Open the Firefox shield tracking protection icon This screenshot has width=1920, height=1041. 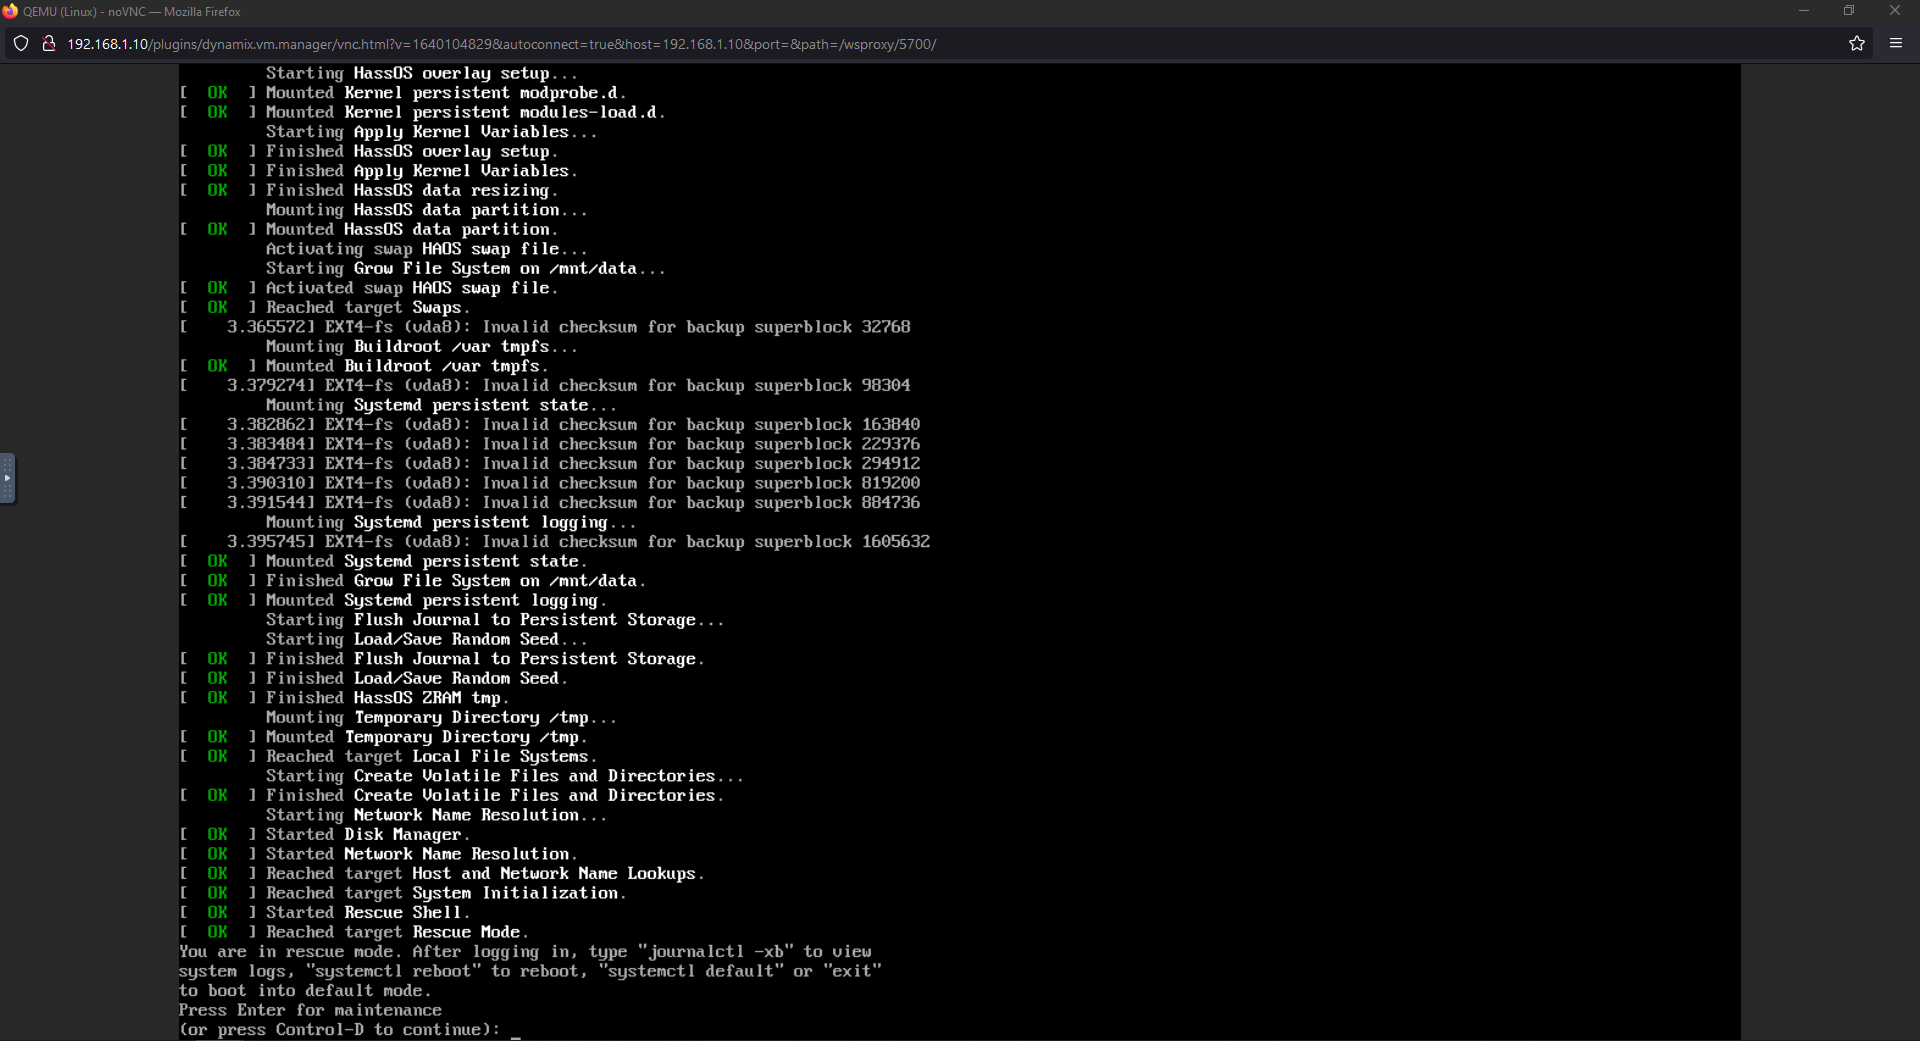coord(21,44)
